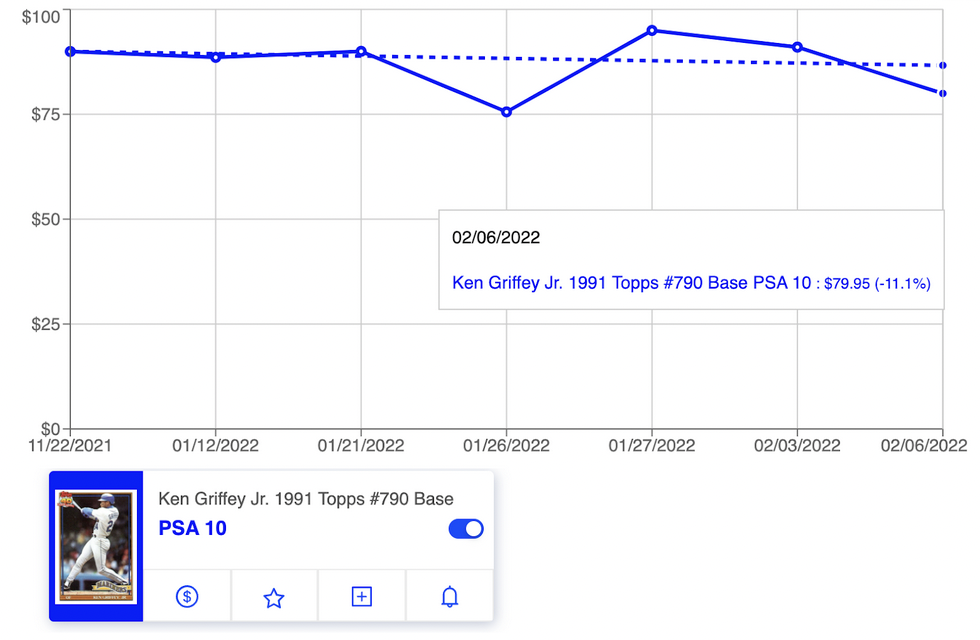Image resolution: width=980 pixels, height=640 pixels.
Task: Click the '$0' y-axis label
Action: 51,429
